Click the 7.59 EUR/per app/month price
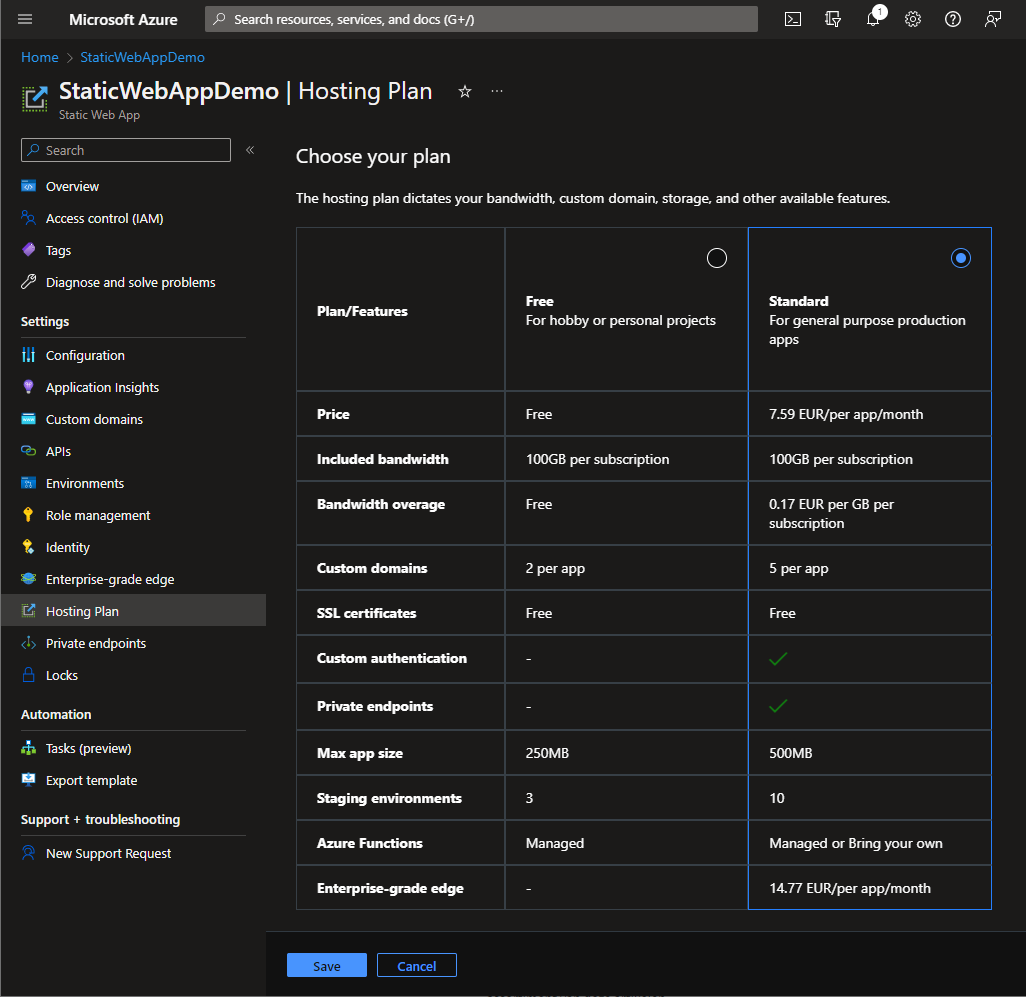Screen dimensions: 1026x997 click(845, 414)
